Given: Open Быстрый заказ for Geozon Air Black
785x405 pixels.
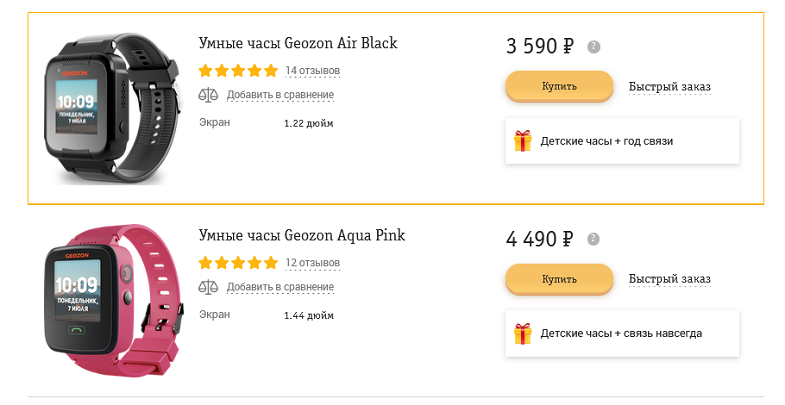Looking at the screenshot, I should (x=669, y=87).
